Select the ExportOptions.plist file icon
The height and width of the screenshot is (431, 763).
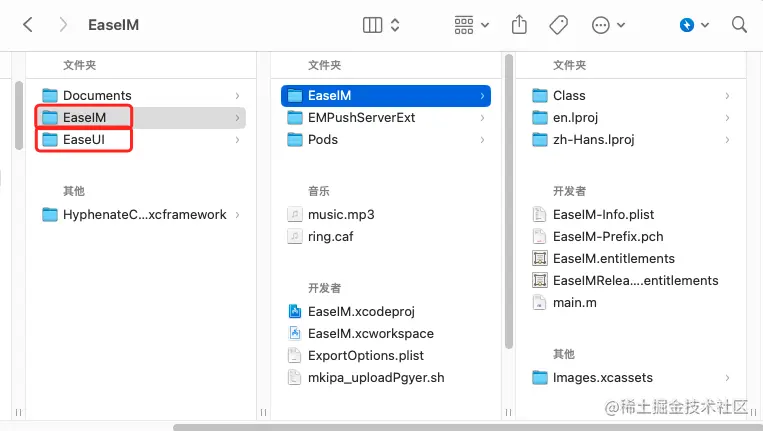(295, 356)
